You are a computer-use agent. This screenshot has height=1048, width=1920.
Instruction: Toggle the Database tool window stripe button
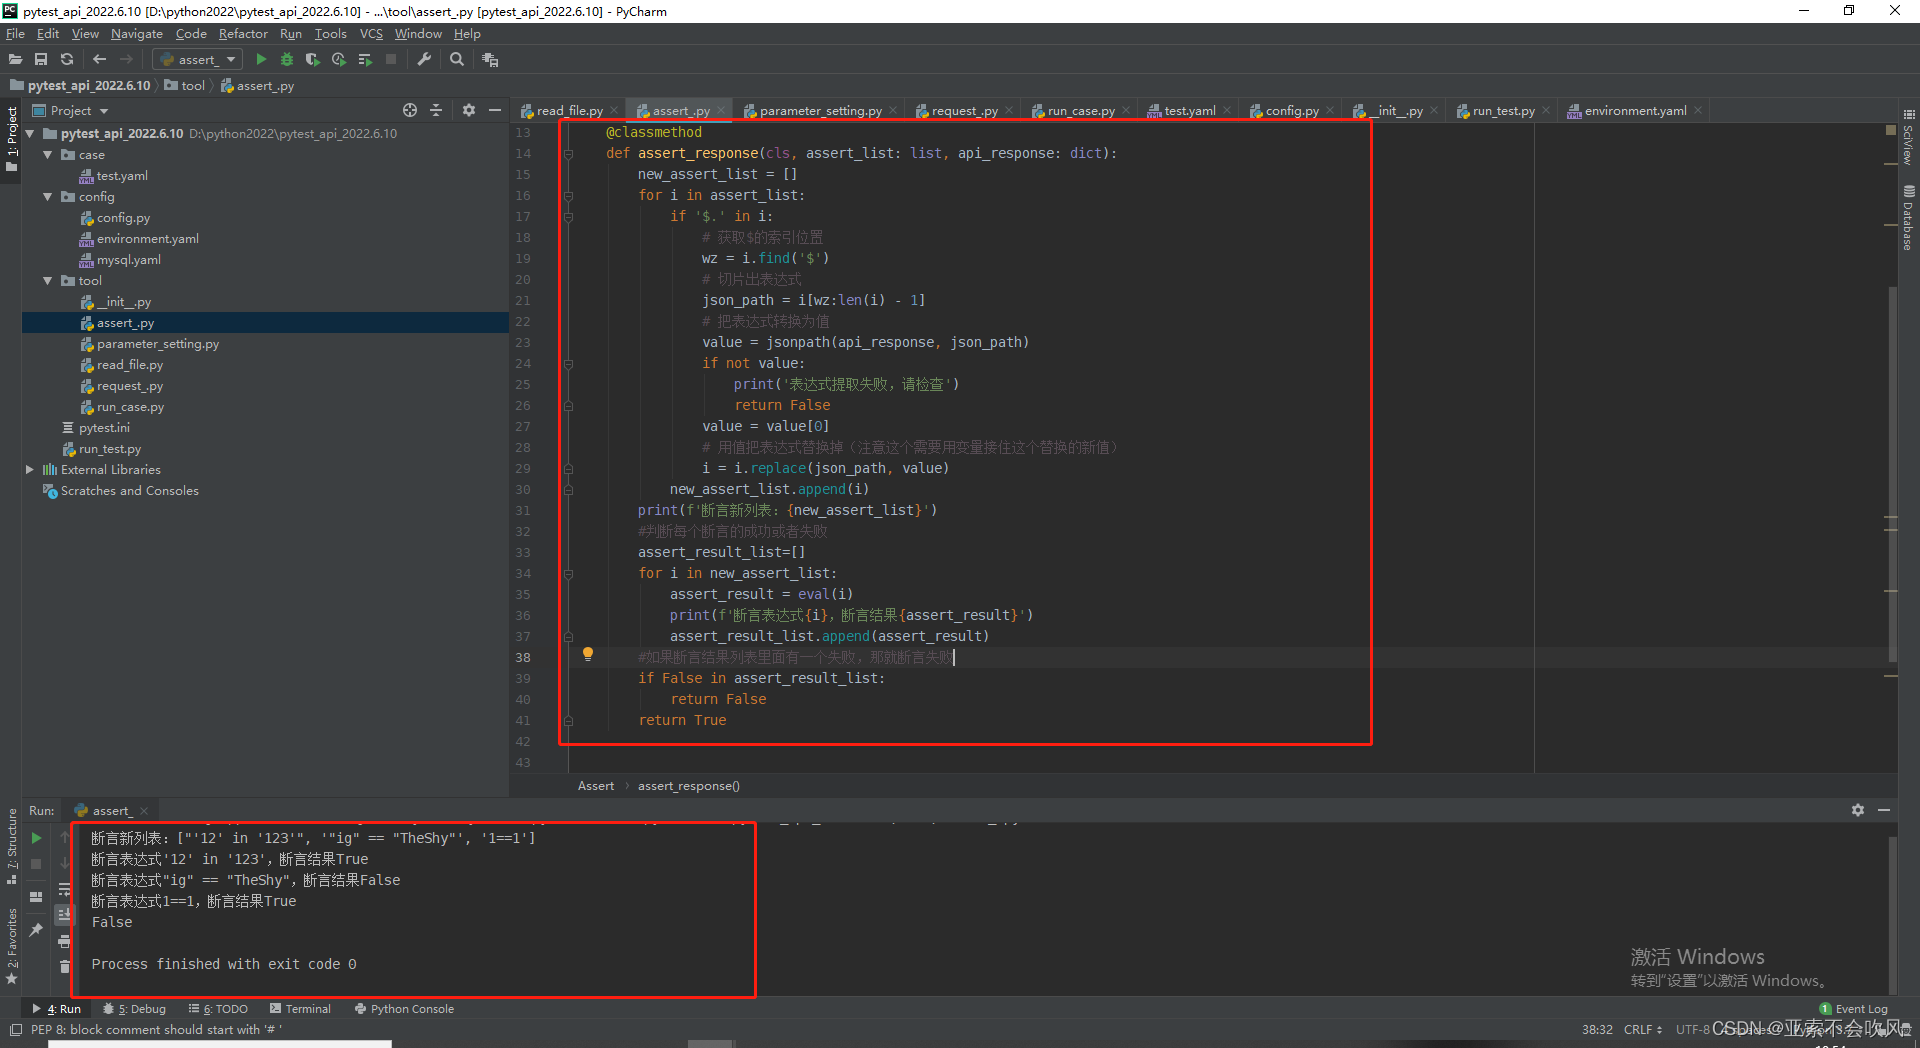[x=1909, y=218]
